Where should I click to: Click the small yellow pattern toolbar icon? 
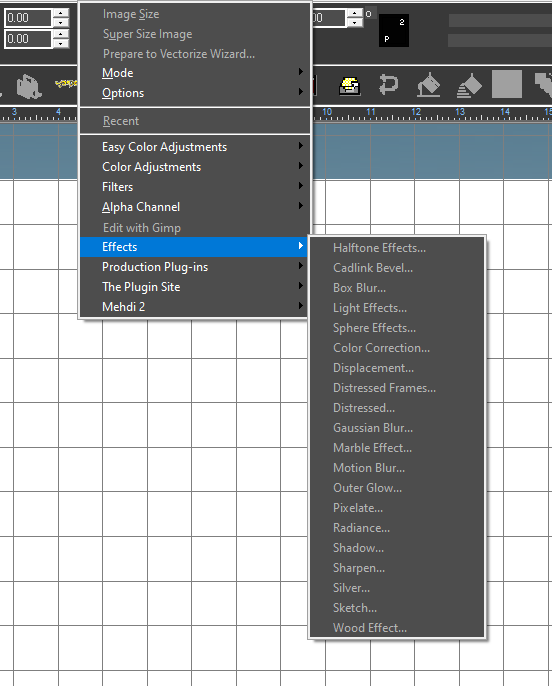pyautogui.click(x=66, y=83)
